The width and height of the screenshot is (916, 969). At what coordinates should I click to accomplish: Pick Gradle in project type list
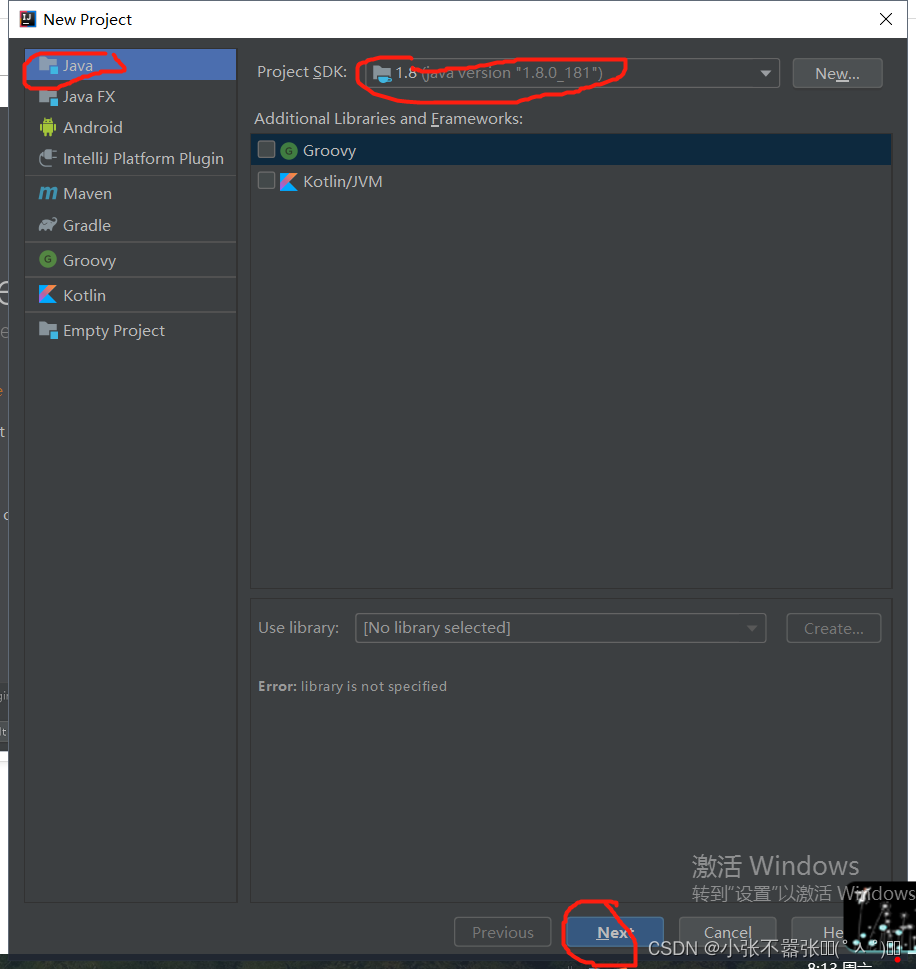pos(130,226)
